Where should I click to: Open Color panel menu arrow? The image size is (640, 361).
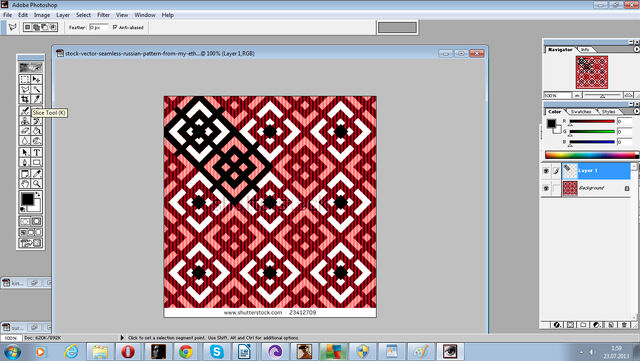[x=636, y=111]
